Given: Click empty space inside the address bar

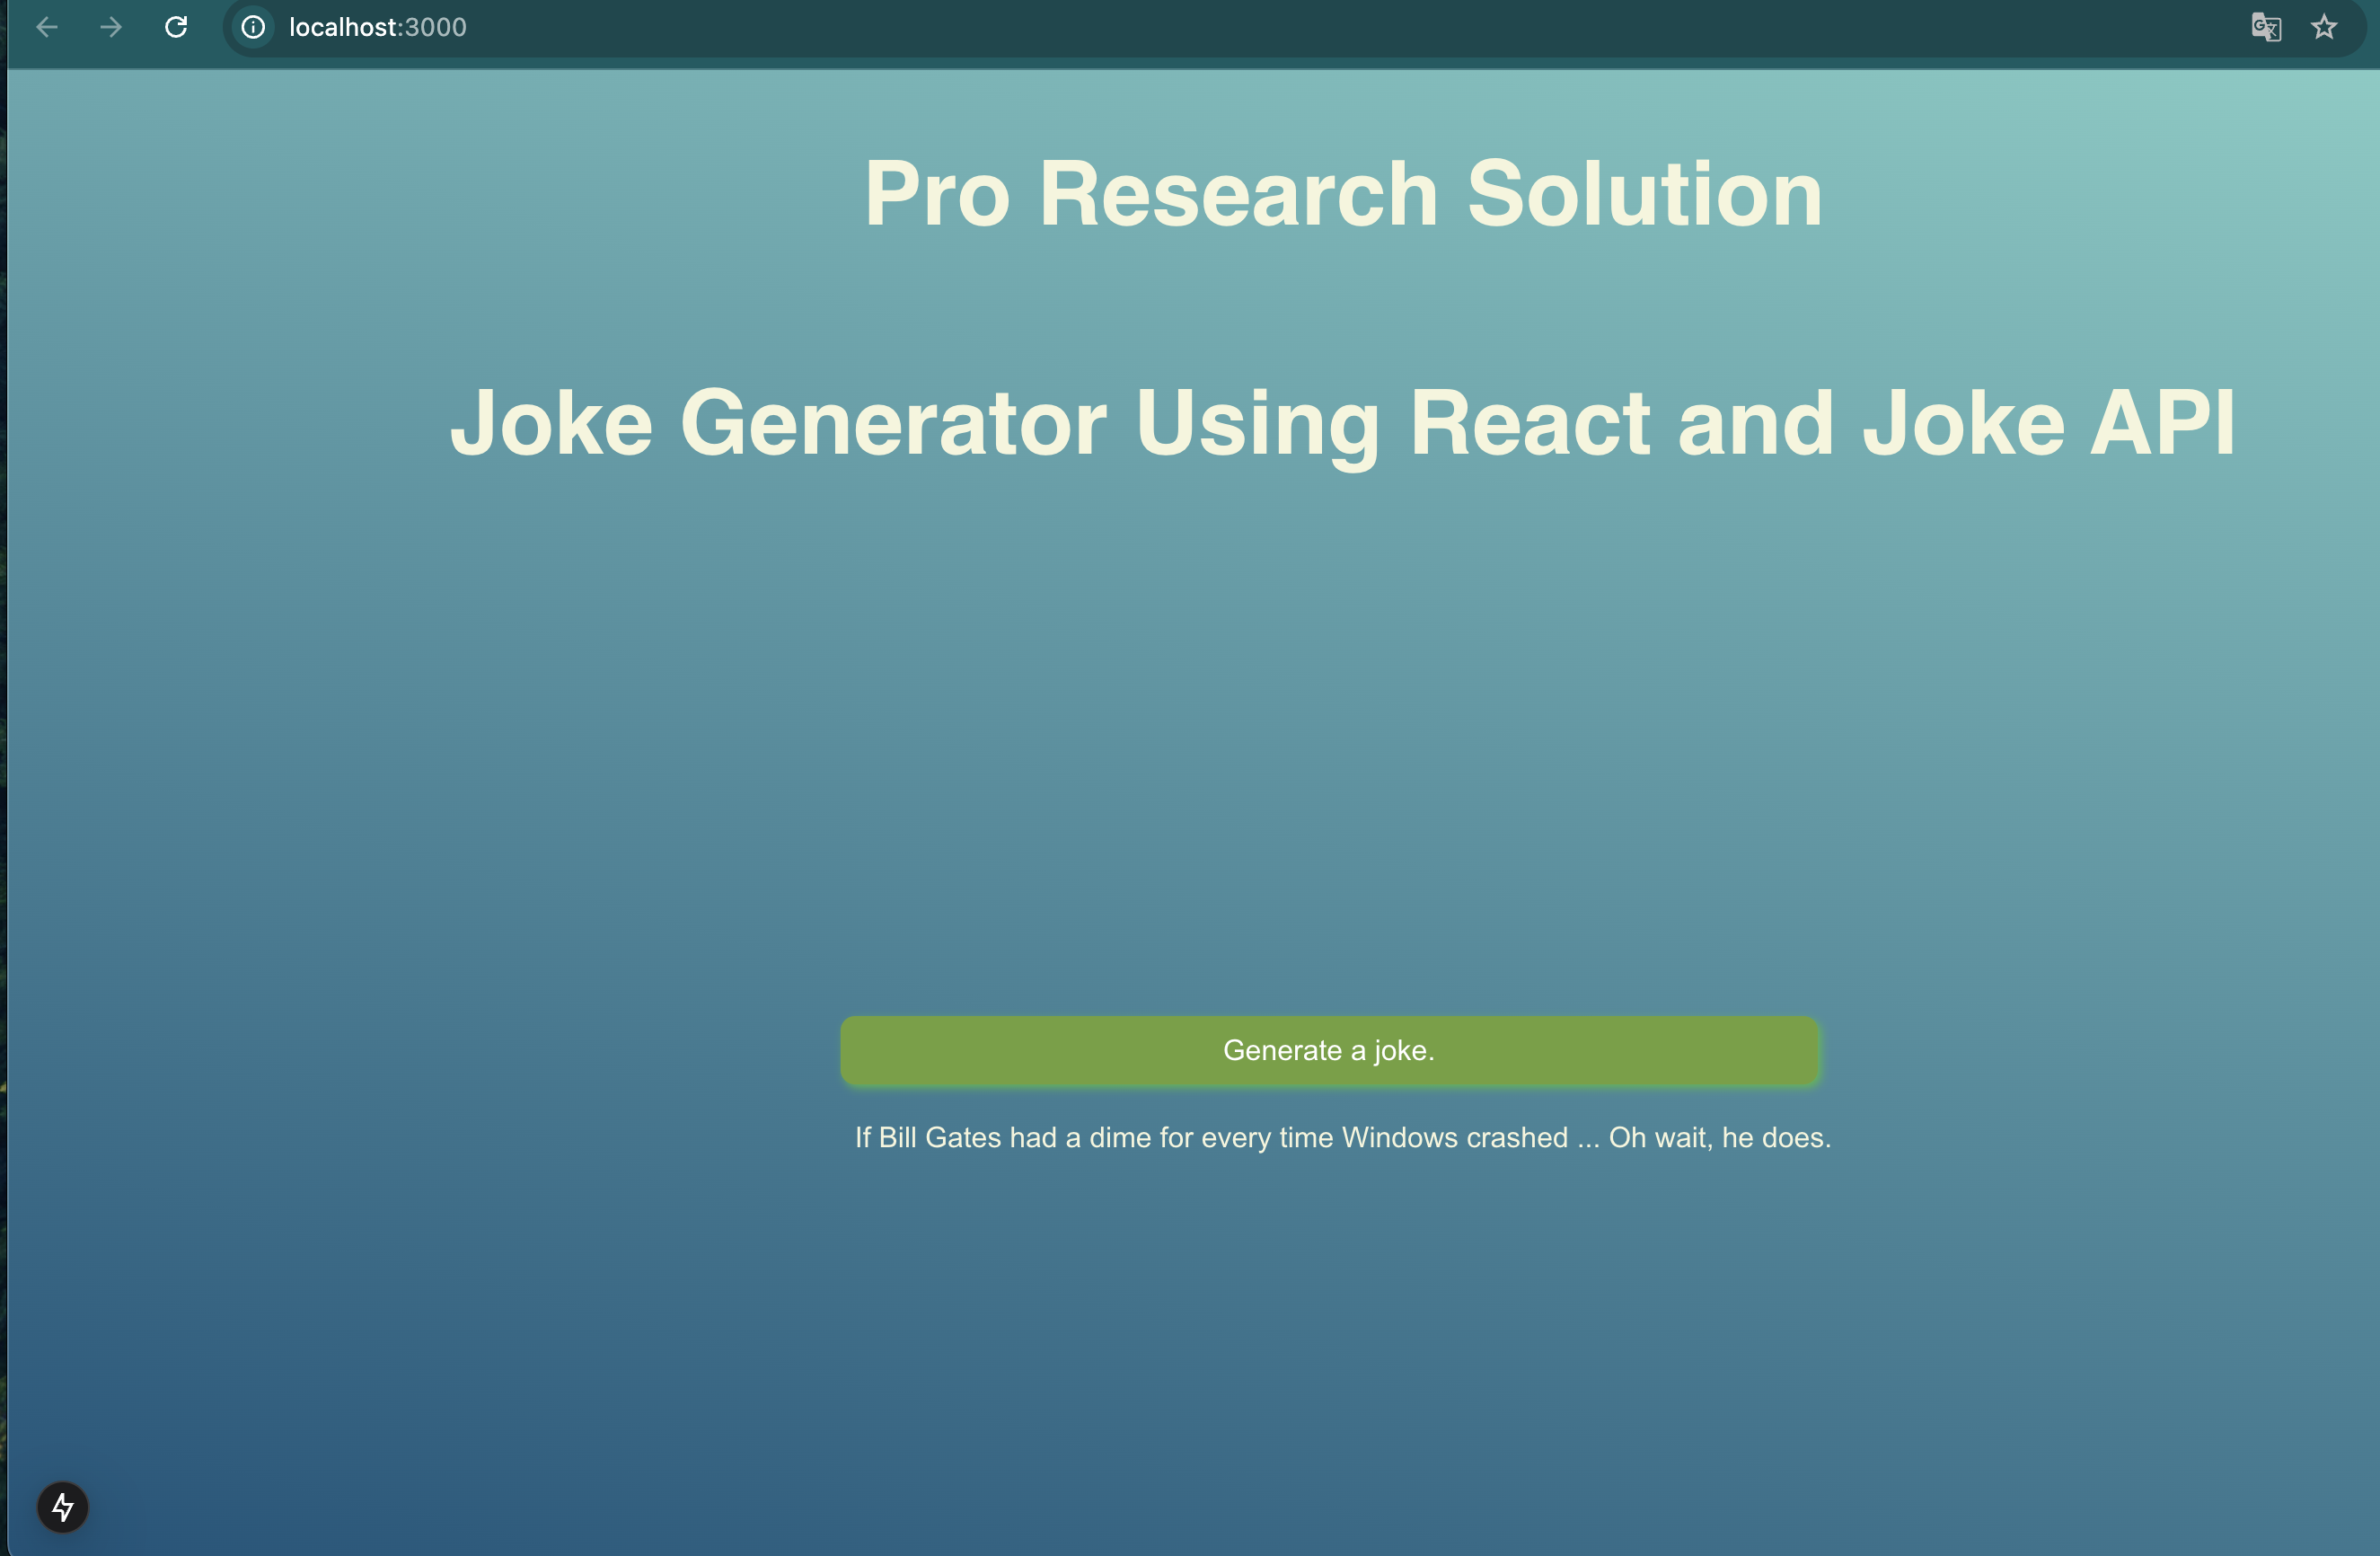Looking at the screenshot, I should click(1300, 27).
